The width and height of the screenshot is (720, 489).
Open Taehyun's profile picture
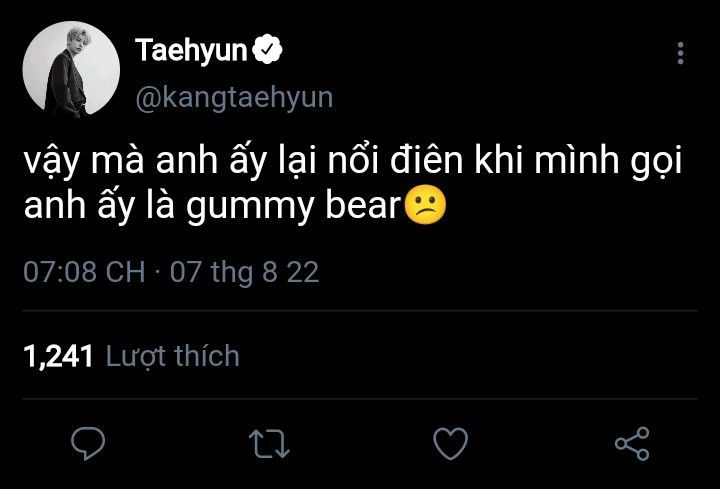[70, 70]
